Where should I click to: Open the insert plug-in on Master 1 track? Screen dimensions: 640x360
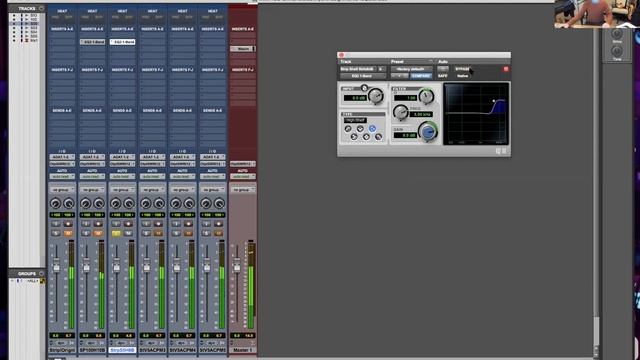(x=242, y=49)
